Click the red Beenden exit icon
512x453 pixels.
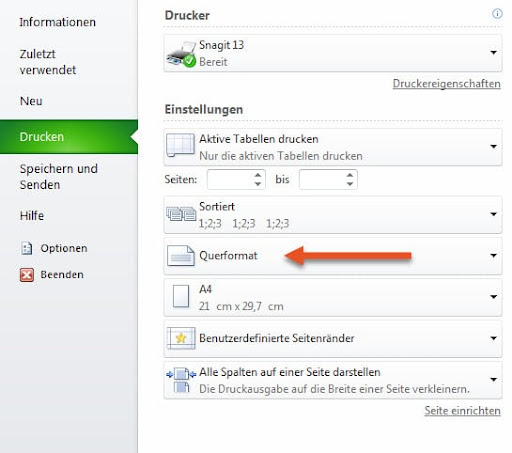[x=27, y=275]
